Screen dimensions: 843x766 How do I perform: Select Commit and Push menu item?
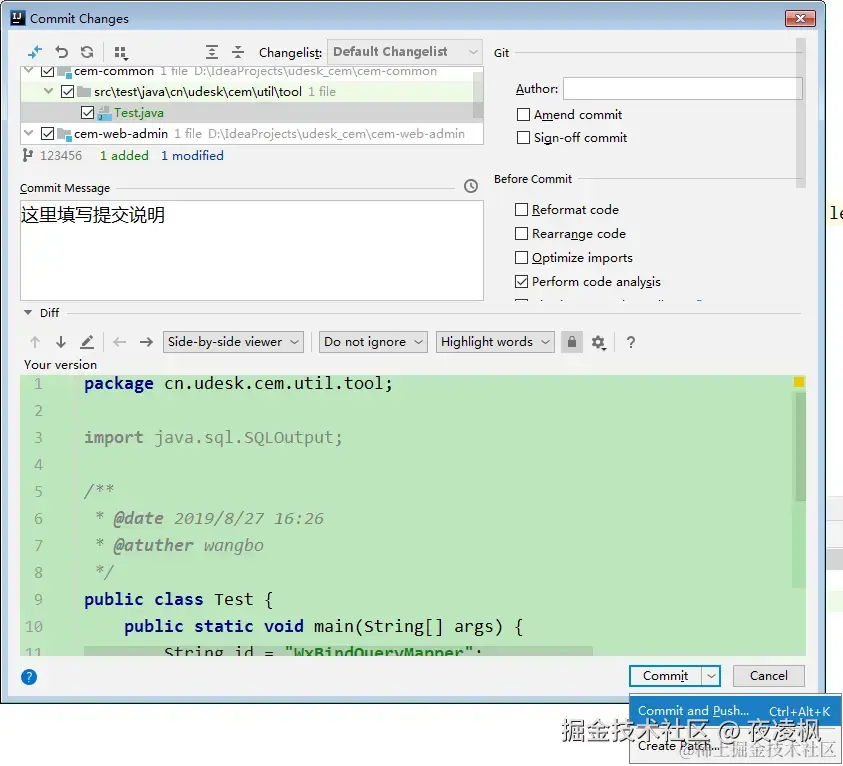pos(735,711)
